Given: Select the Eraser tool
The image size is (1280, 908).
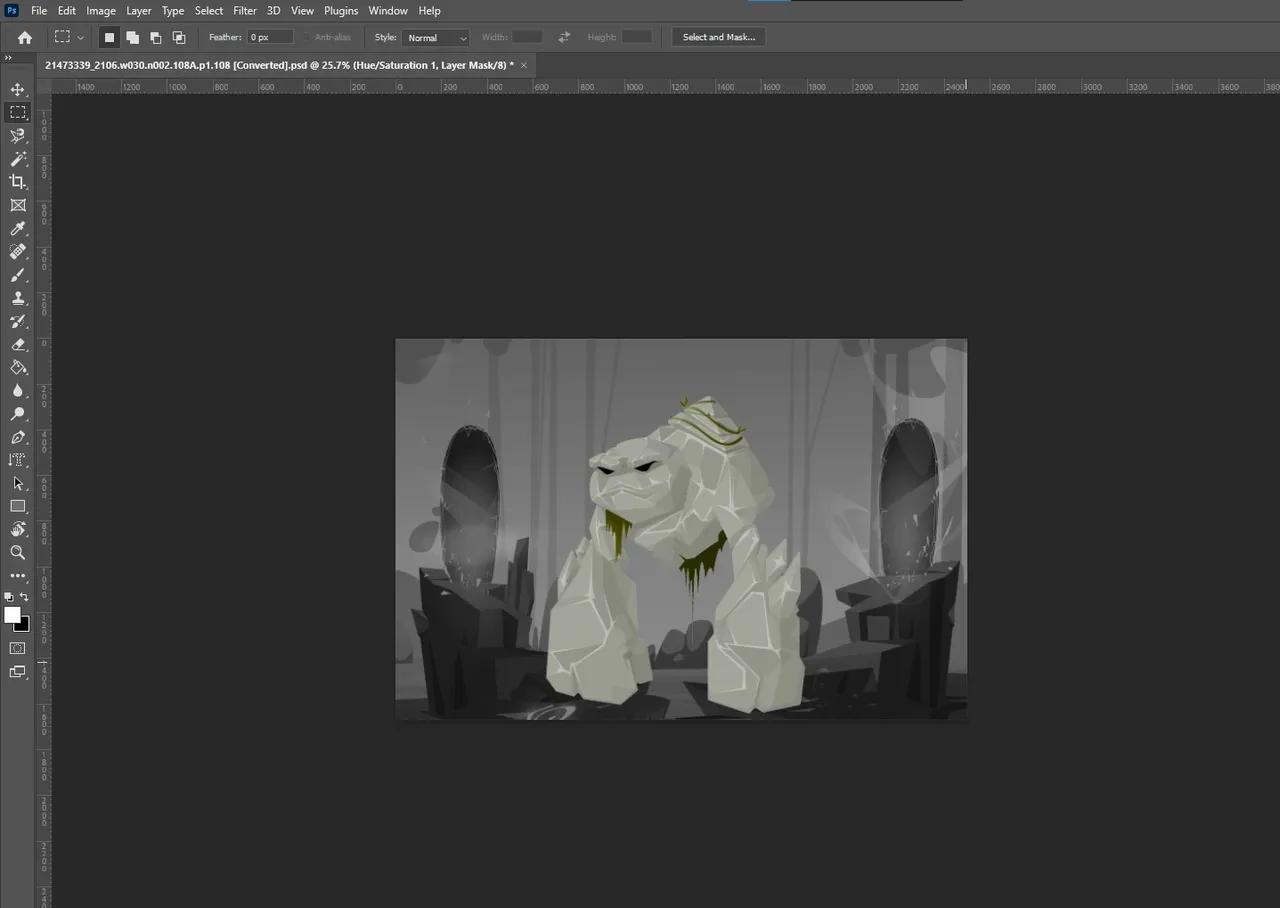Looking at the screenshot, I should pos(18,344).
